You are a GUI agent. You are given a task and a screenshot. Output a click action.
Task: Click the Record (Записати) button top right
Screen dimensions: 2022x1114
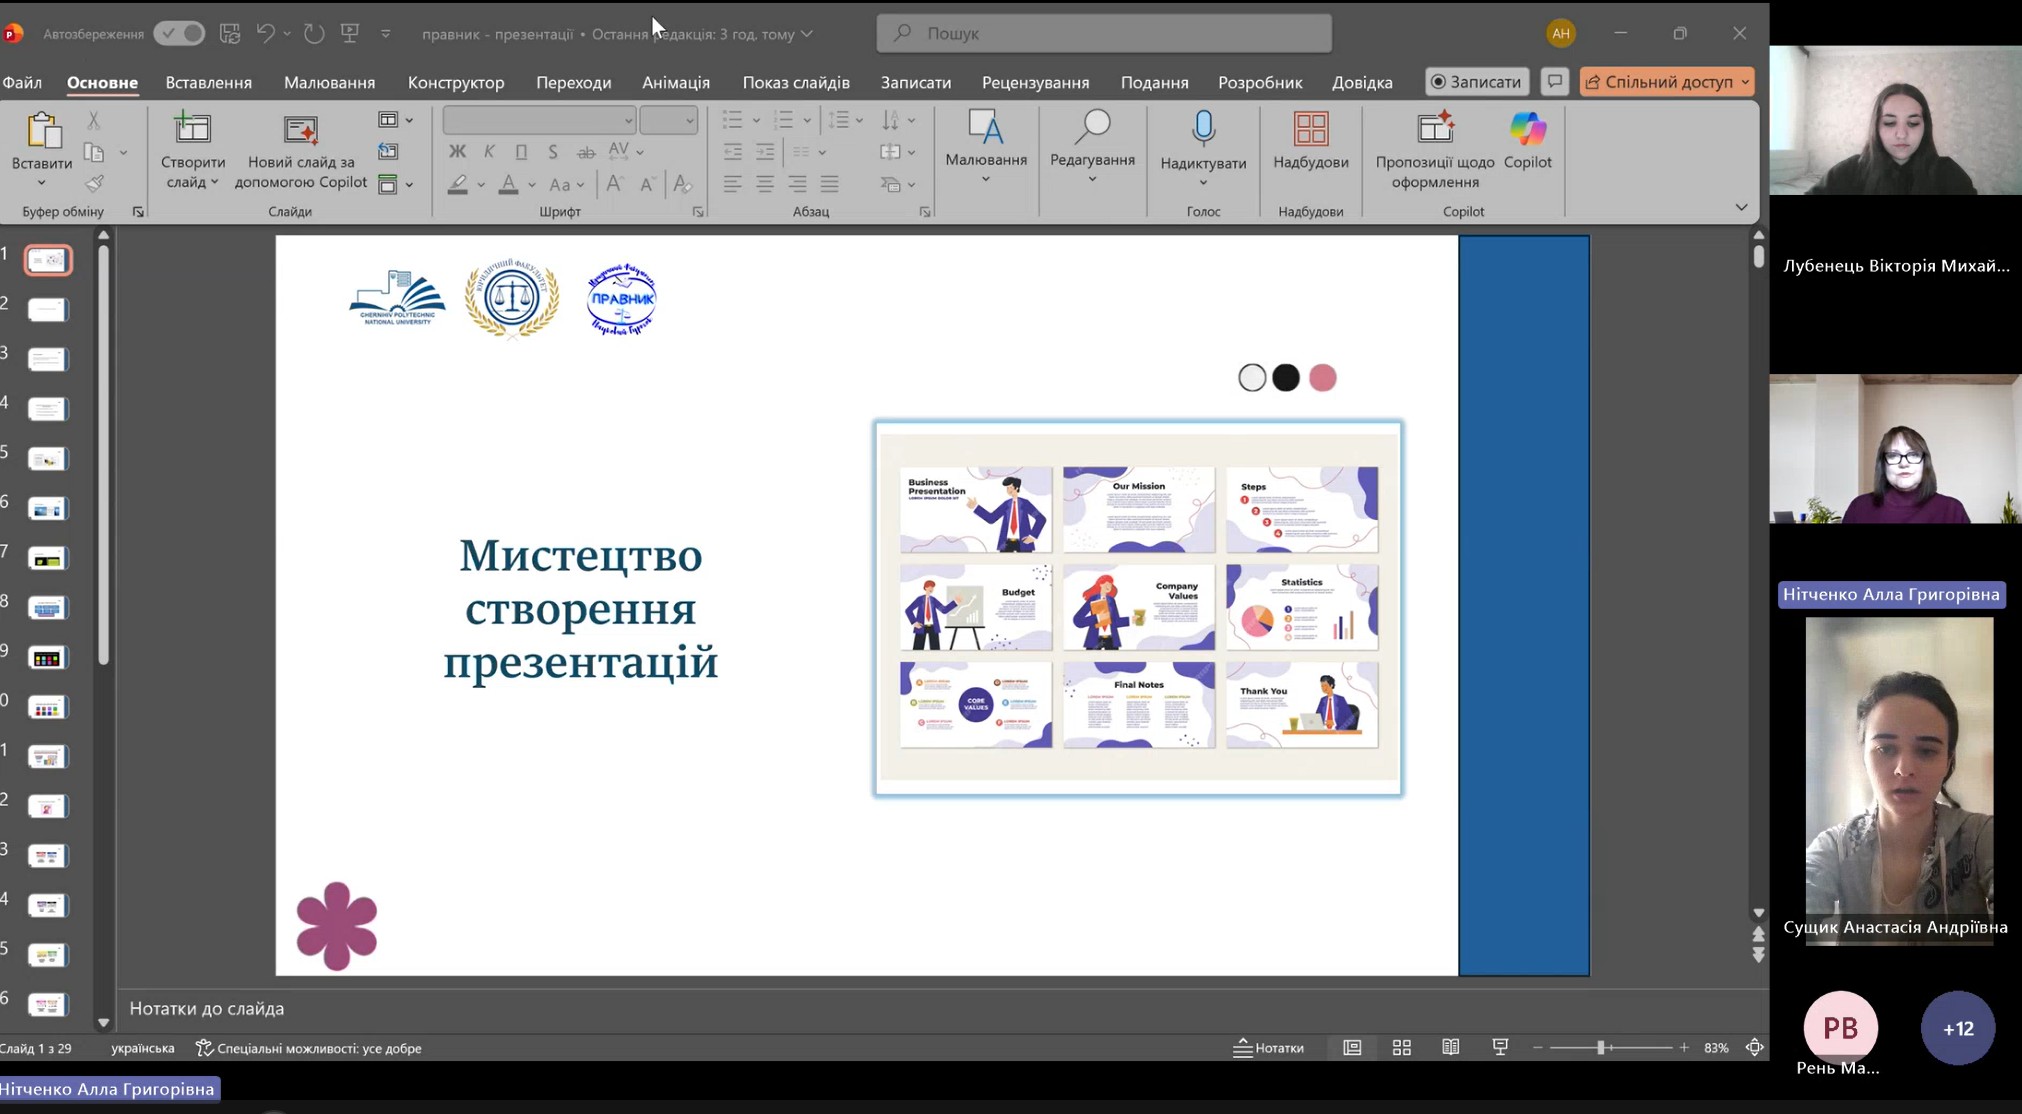[1476, 82]
